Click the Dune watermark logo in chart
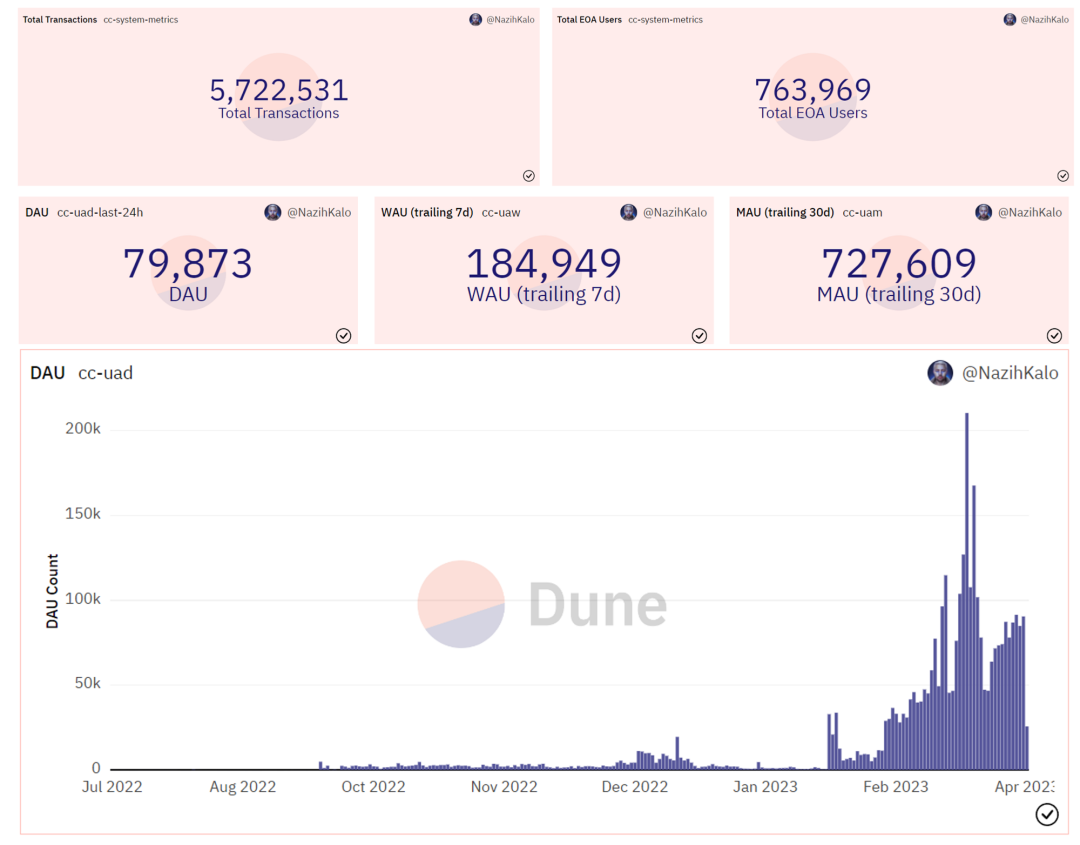 point(543,604)
